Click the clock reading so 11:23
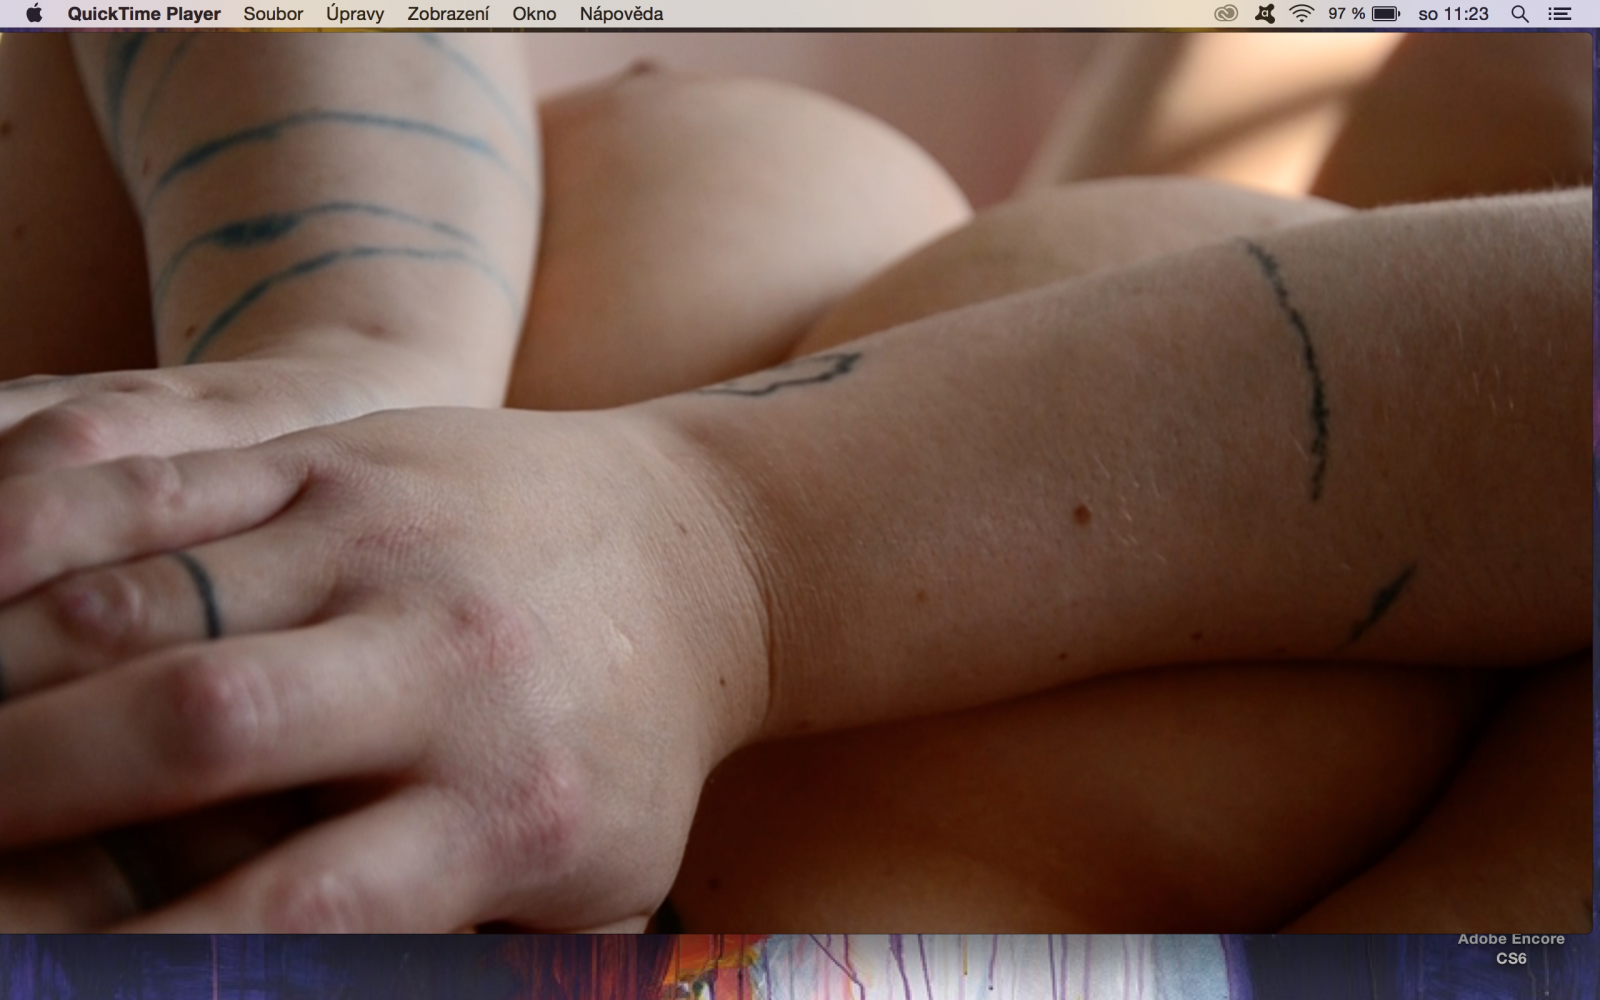Image resolution: width=1600 pixels, height=1000 pixels. [1453, 14]
